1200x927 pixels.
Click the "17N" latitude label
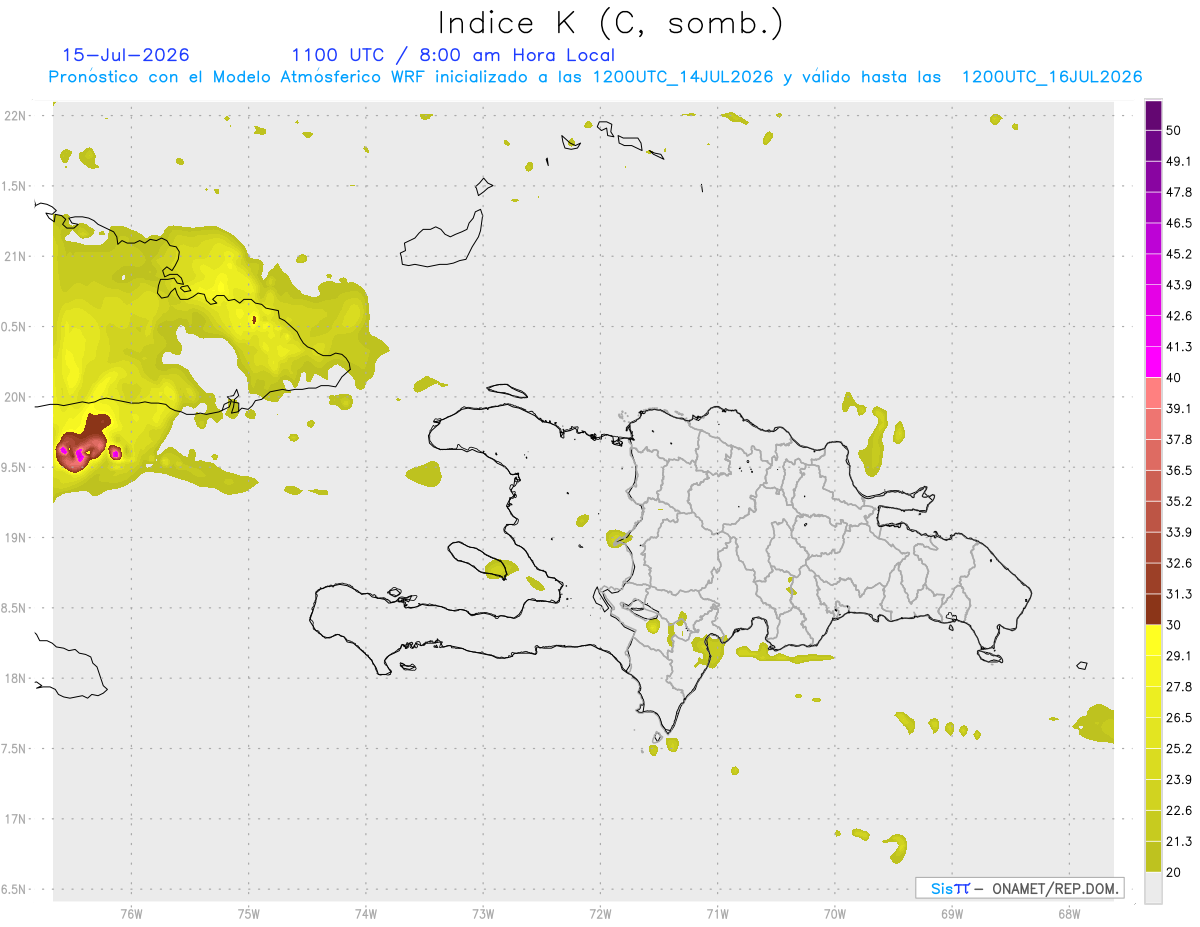point(15,819)
